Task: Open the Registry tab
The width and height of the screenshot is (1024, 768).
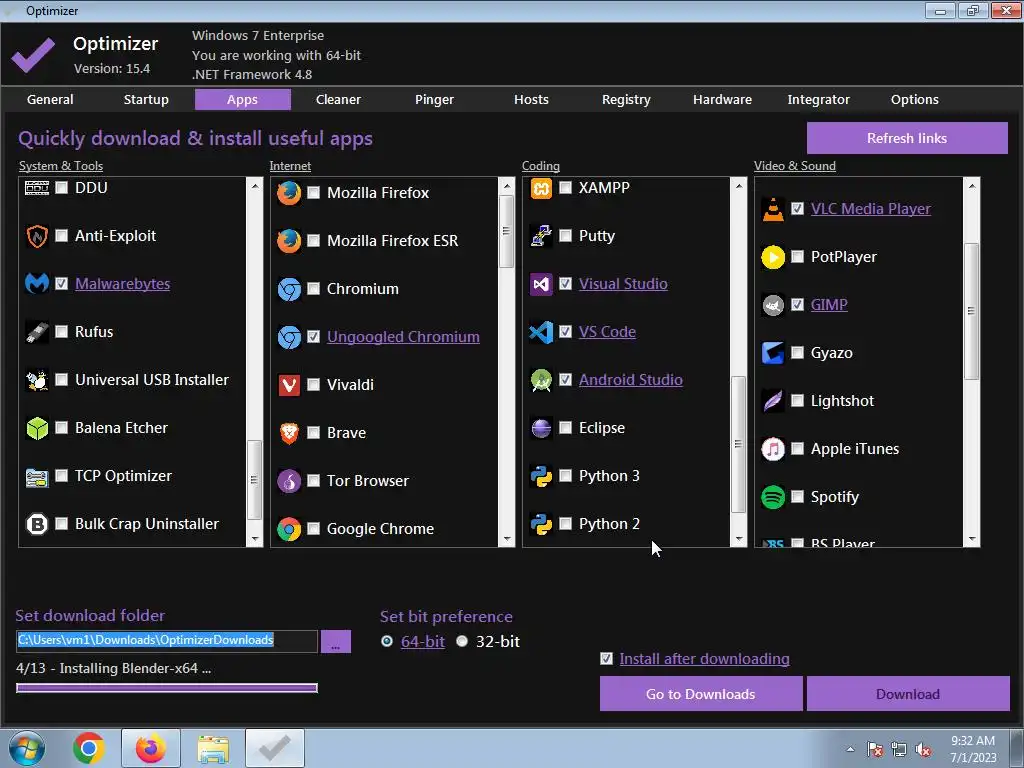Action: coord(626,99)
